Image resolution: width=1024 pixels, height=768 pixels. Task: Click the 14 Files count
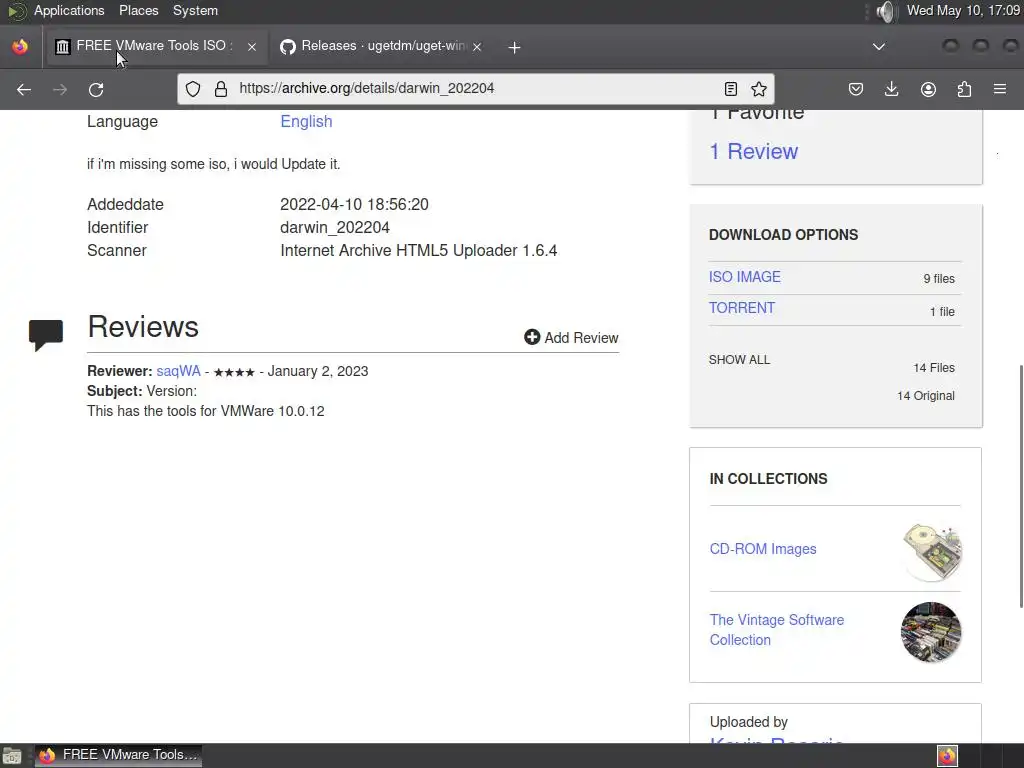934,368
